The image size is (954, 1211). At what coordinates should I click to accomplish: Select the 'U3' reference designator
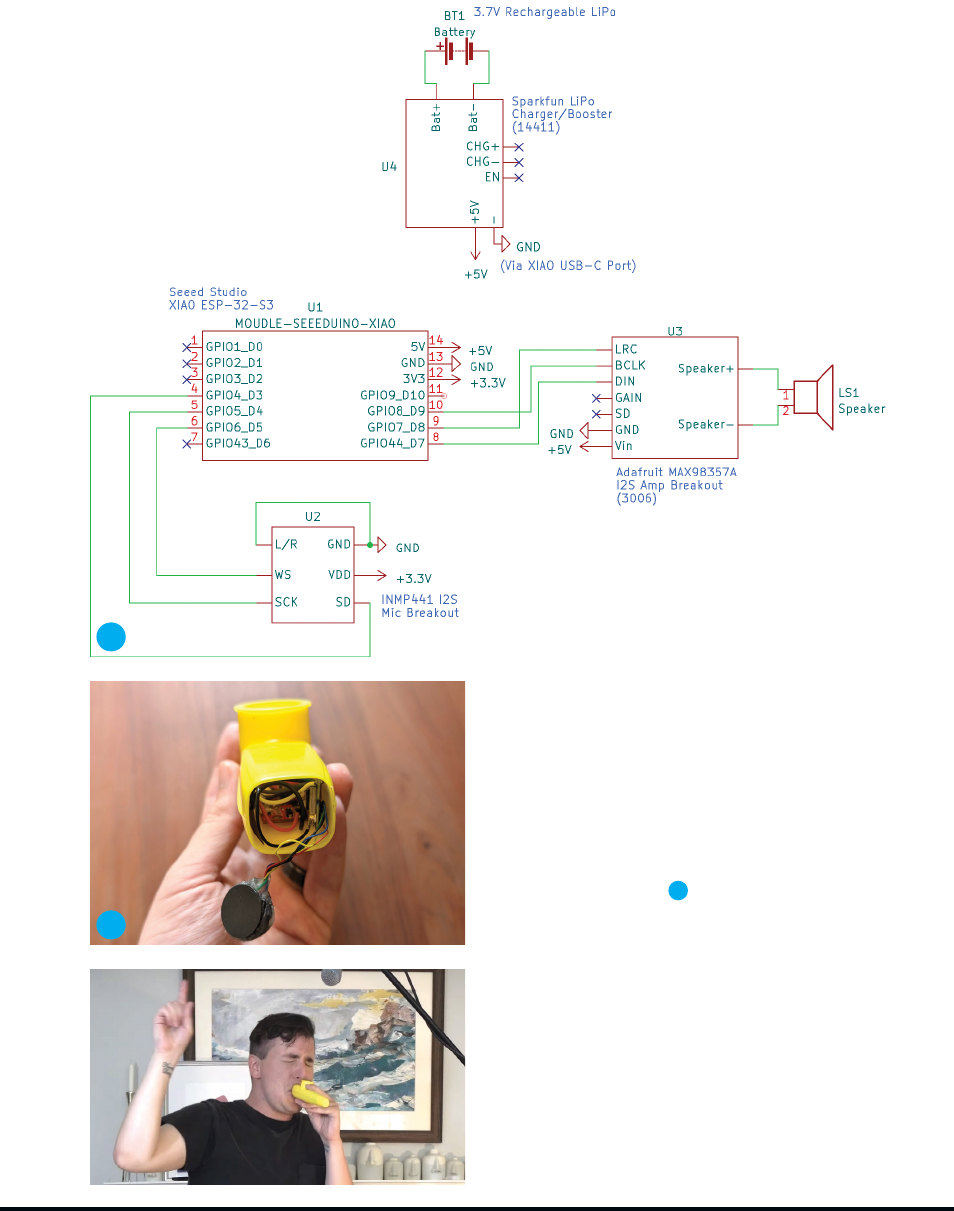[675, 330]
